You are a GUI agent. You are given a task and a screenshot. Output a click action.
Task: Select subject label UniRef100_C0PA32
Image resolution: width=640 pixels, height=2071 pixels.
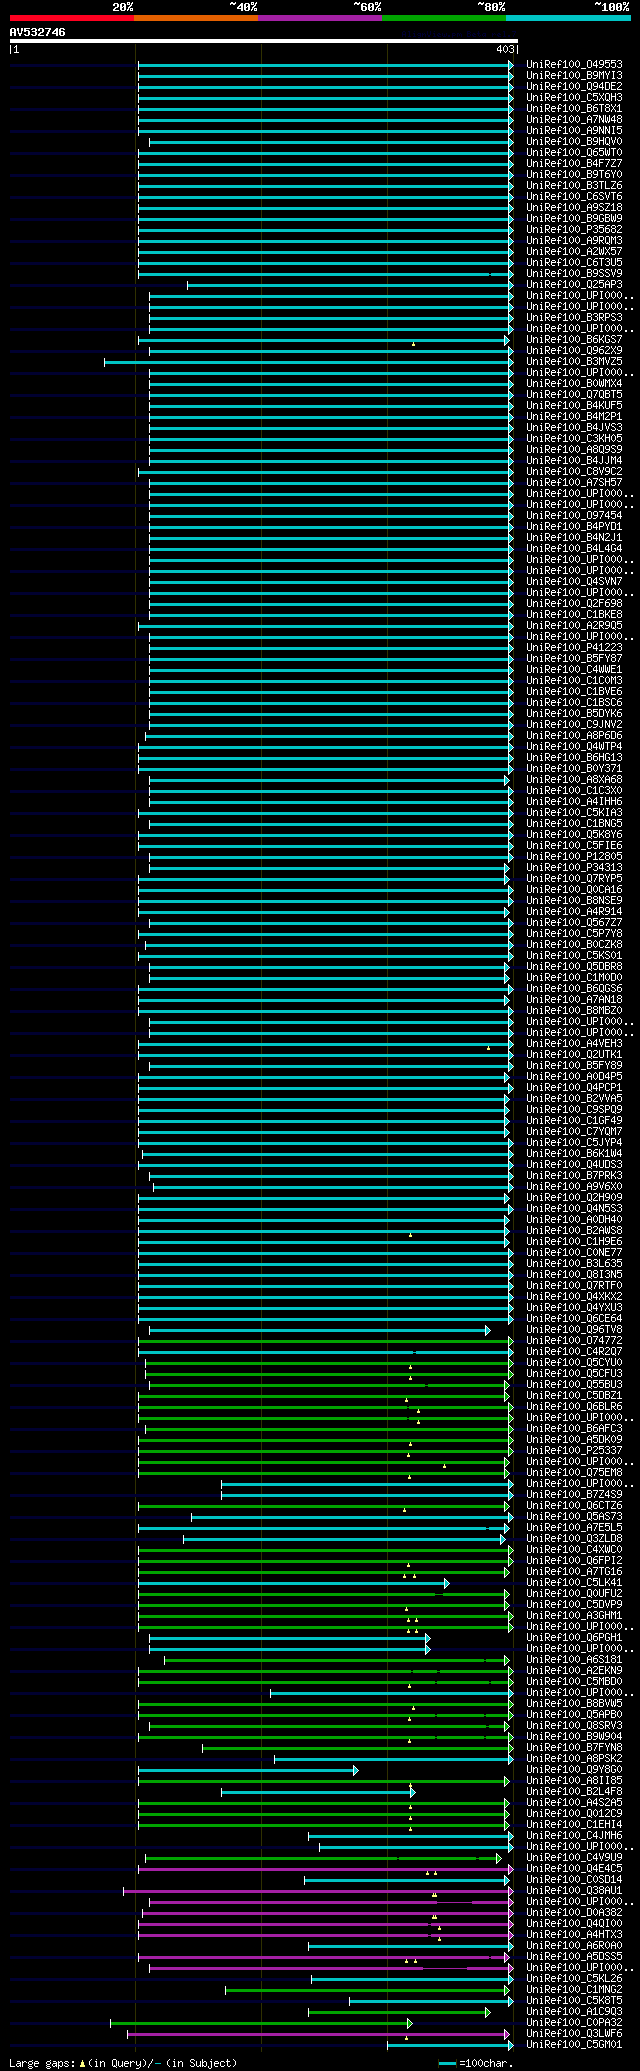(x=575, y=2022)
